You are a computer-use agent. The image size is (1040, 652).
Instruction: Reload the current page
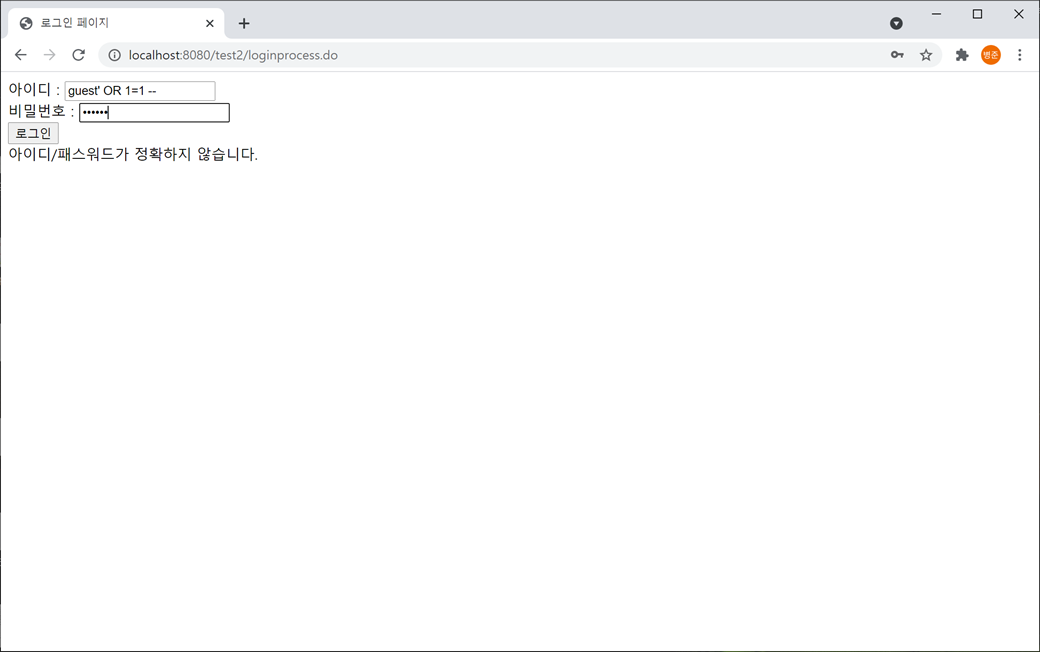click(x=78, y=55)
